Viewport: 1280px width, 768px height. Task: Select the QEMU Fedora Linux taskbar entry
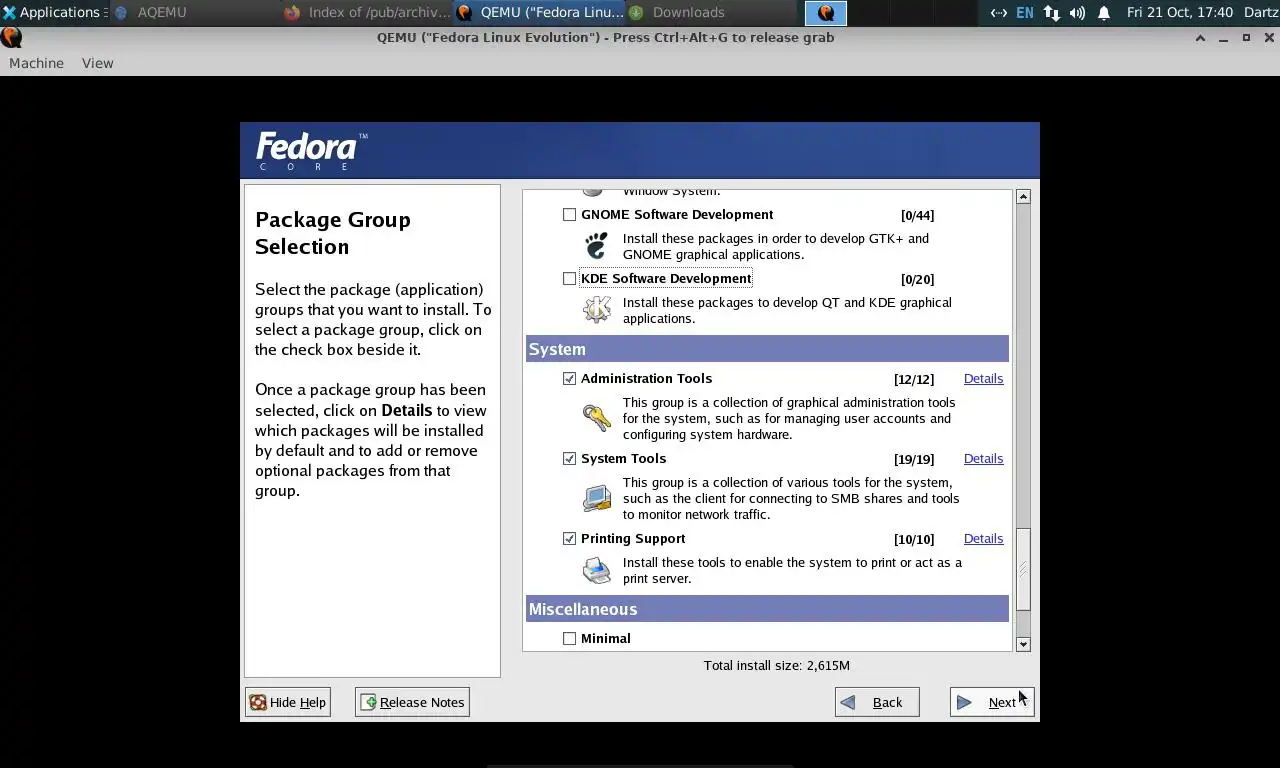(540, 12)
